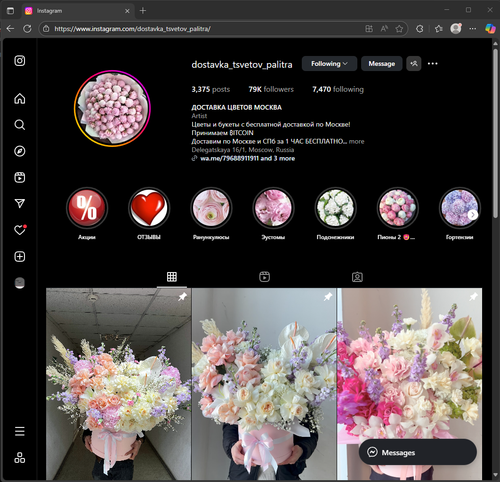Open wa.me link and 3 more

[247, 158]
